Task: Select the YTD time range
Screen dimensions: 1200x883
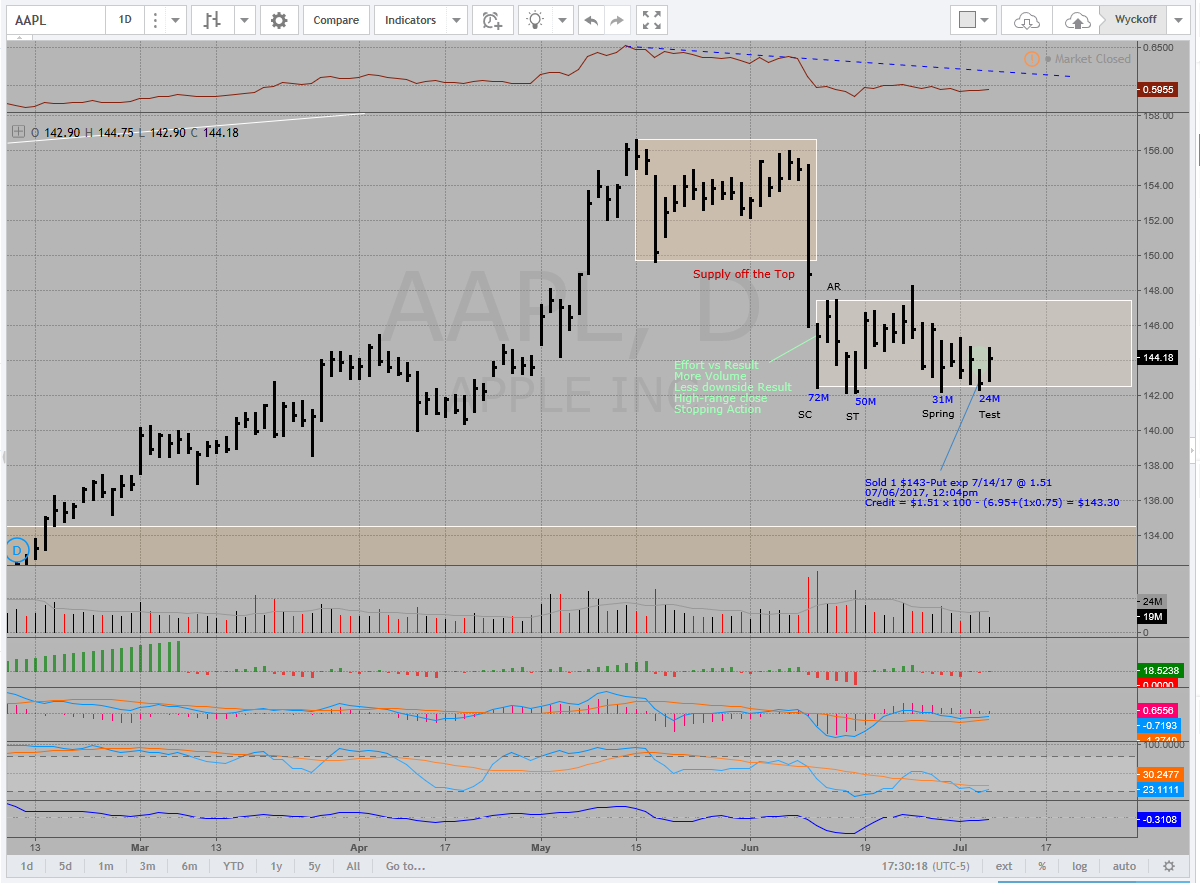Action: (233, 866)
